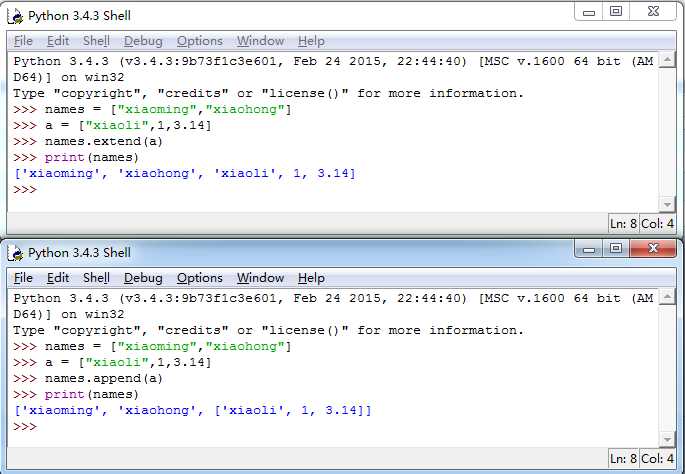
Task: Click Ln: 8 status in upper window
Action: click(623, 224)
